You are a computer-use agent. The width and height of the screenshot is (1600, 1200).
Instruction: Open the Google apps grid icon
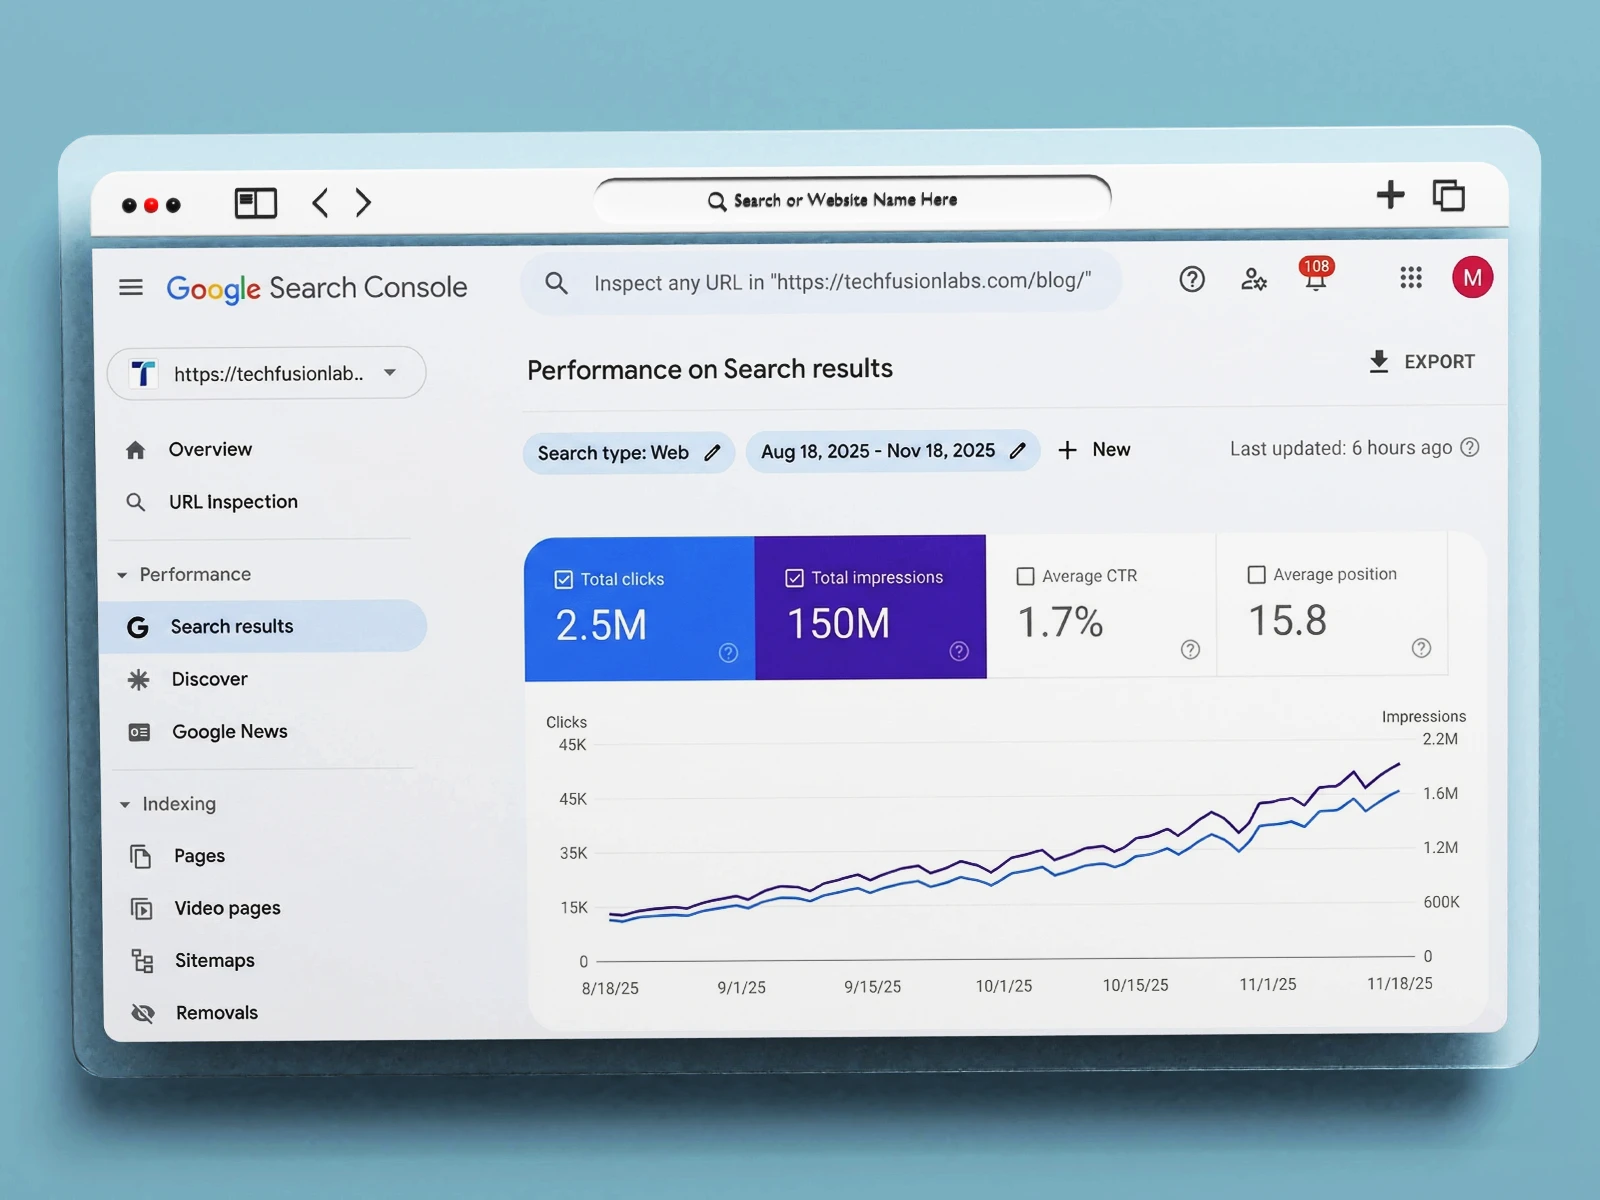1410,278
